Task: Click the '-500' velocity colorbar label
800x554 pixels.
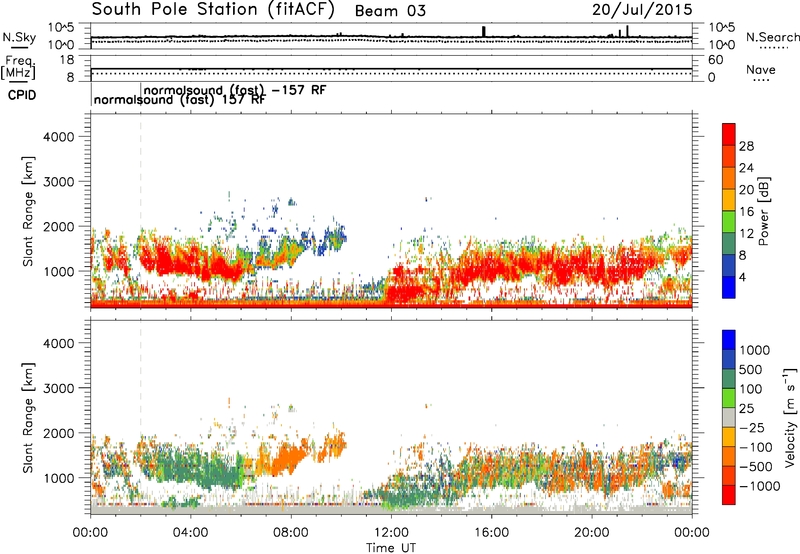Action: point(755,467)
